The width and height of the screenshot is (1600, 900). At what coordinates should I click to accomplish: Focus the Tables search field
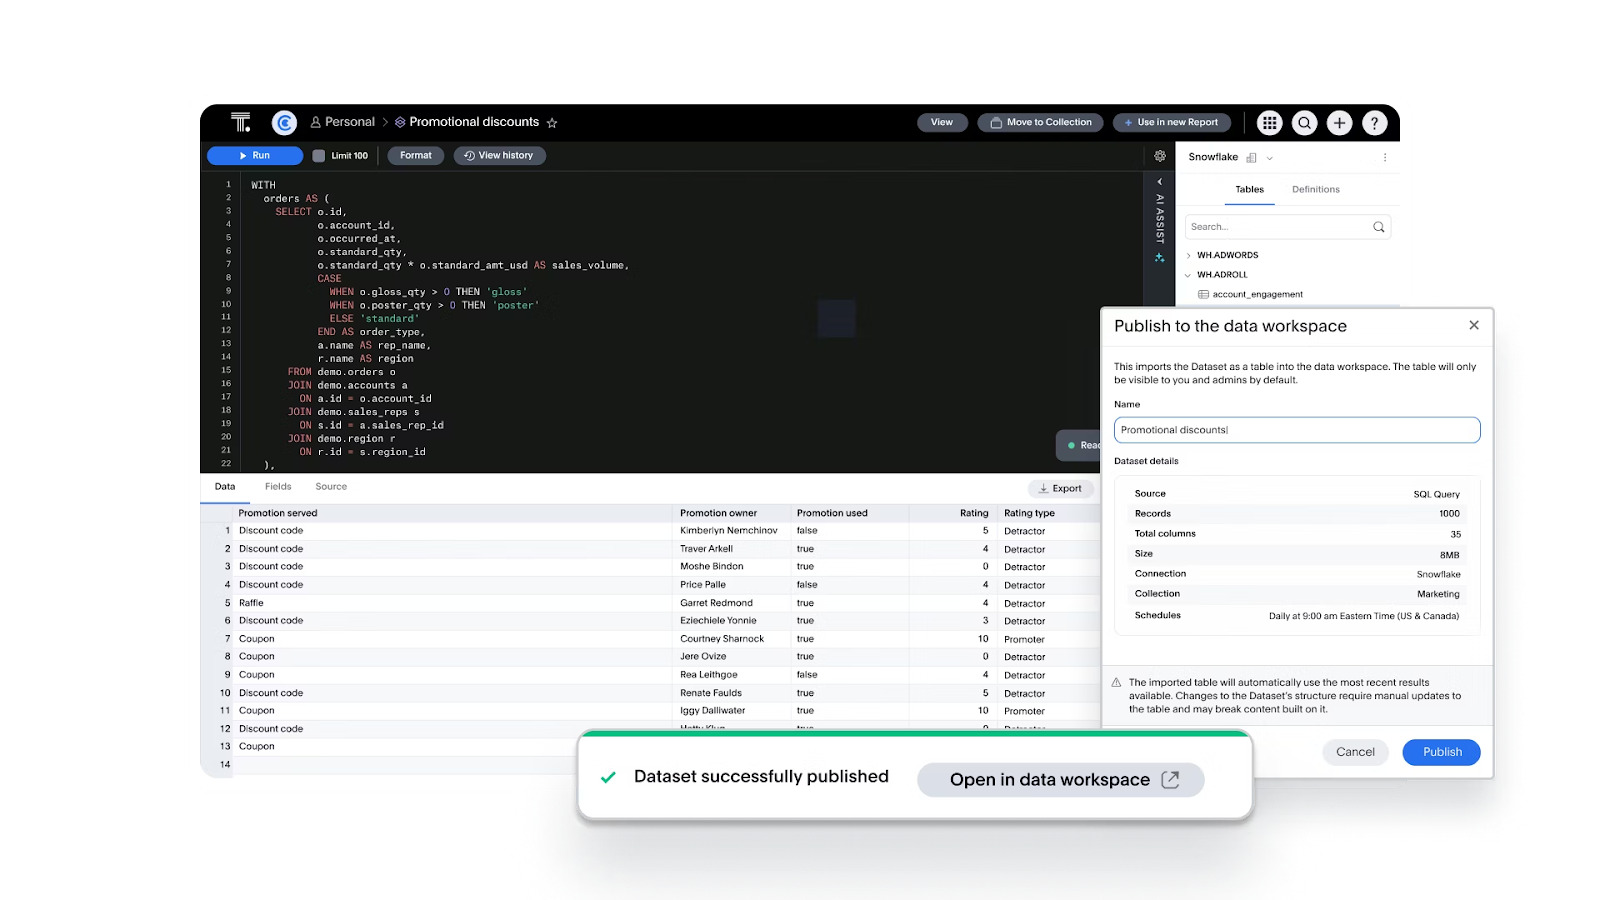pos(1288,227)
